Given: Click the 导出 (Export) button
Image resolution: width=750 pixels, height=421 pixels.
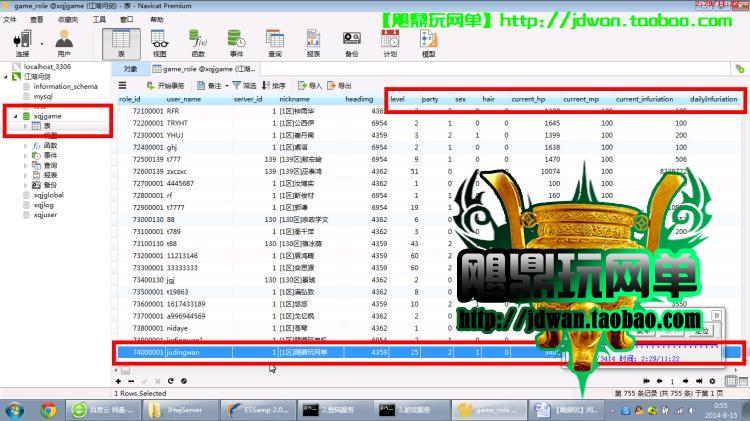Looking at the screenshot, I should 339,86.
